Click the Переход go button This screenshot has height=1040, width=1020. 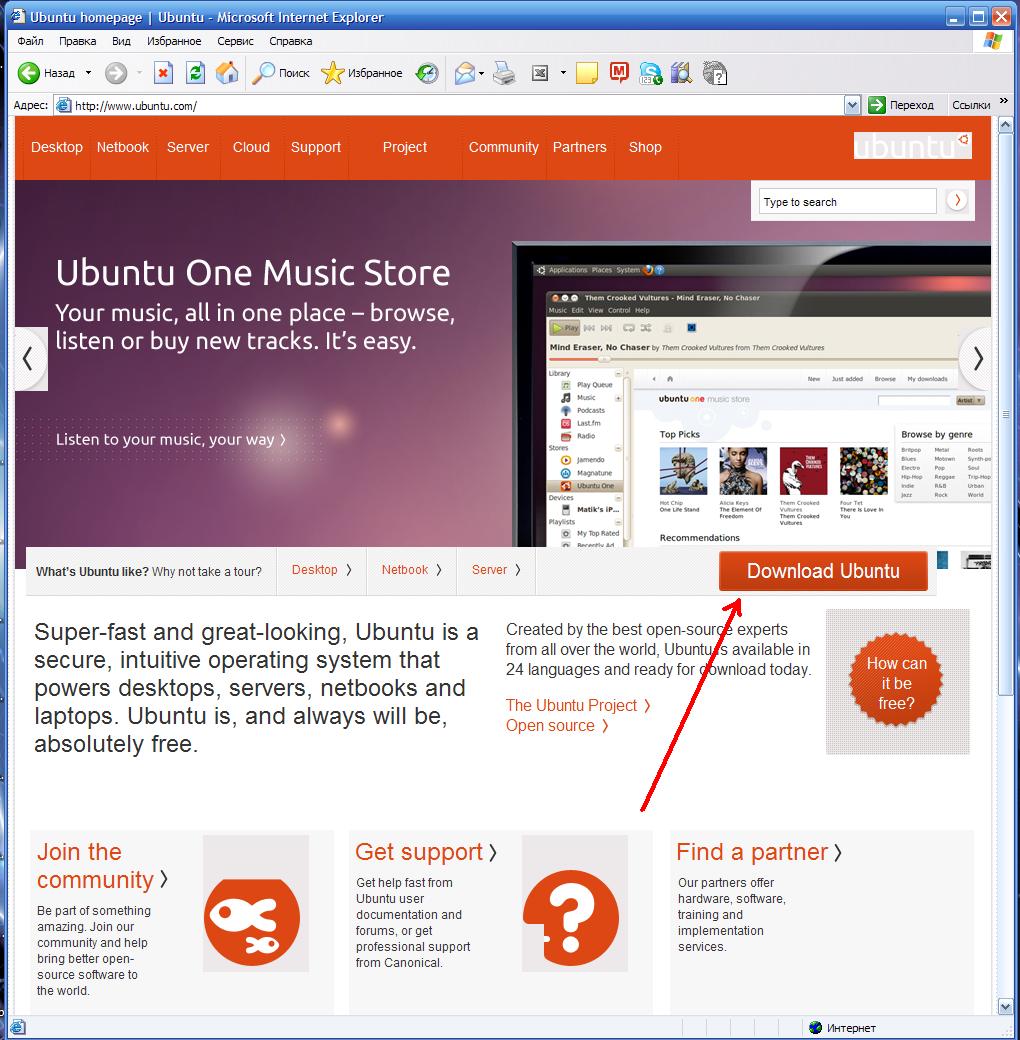901,105
